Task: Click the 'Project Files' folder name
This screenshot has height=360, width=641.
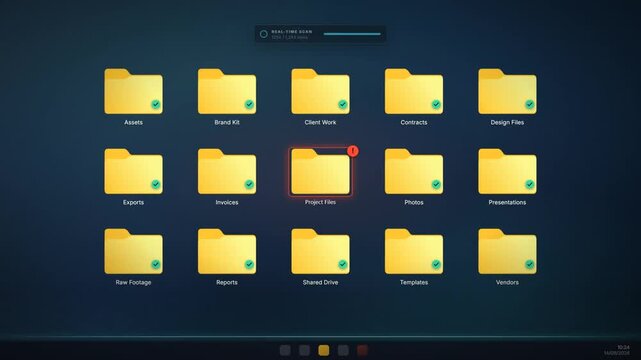Action: tap(320, 202)
